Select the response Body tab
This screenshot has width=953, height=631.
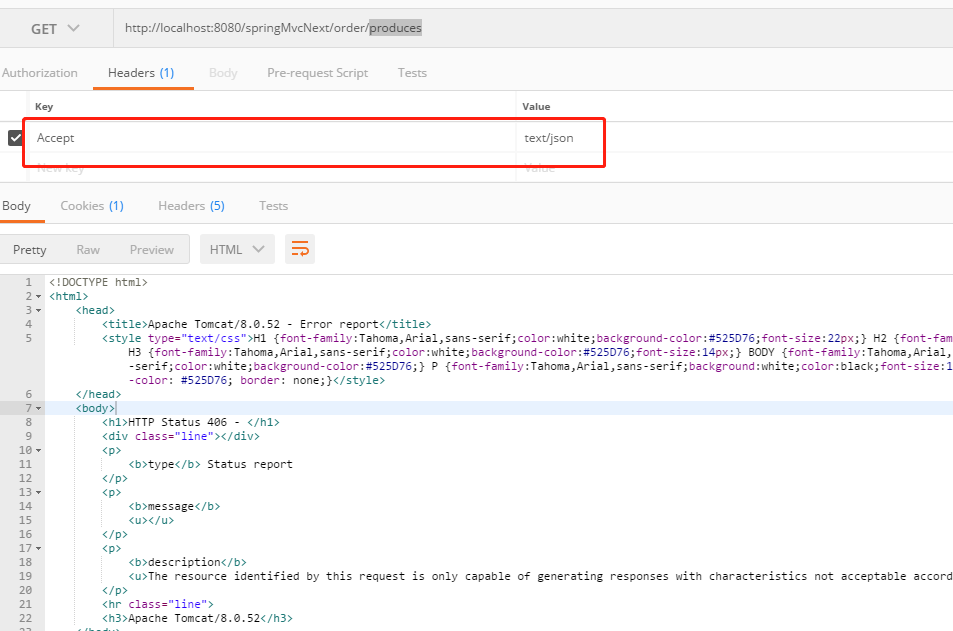(16, 206)
